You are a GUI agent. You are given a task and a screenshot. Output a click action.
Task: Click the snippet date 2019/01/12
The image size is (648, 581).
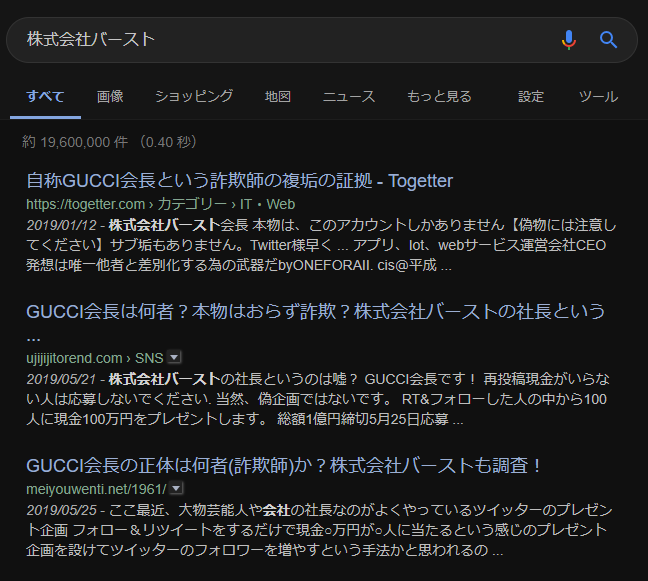61,225
